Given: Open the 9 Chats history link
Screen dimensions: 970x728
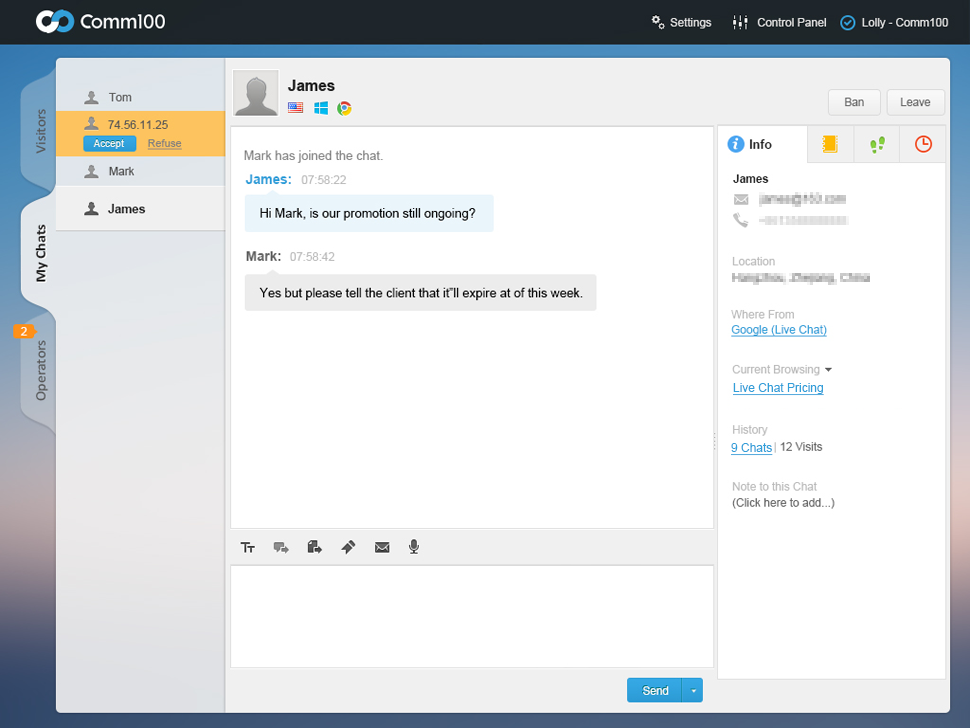Looking at the screenshot, I should pyautogui.click(x=751, y=447).
